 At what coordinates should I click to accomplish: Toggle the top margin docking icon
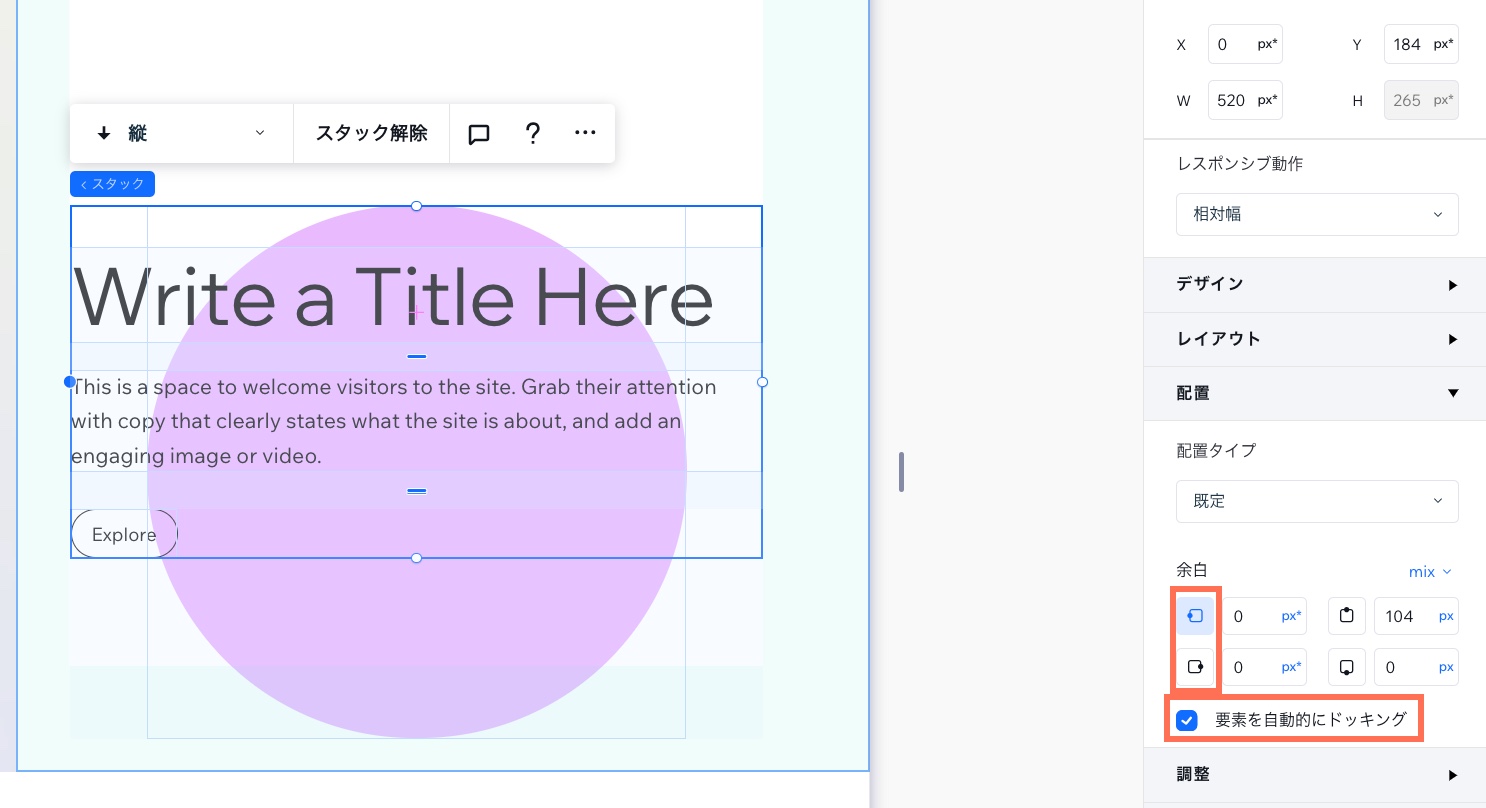point(1347,616)
